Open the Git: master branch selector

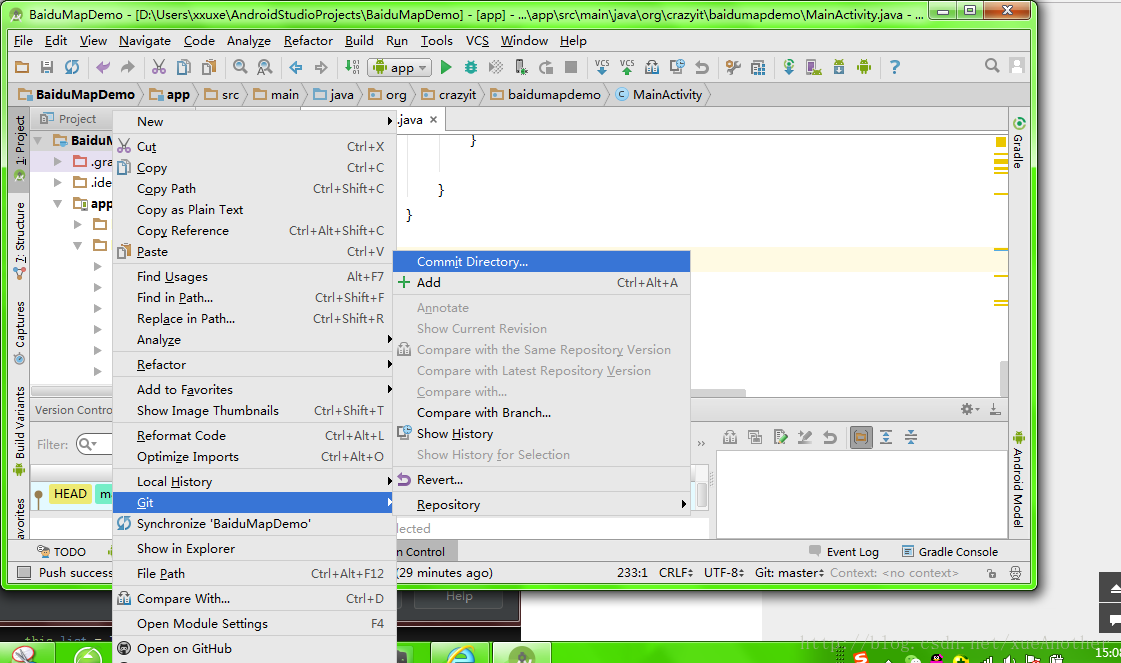(x=789, y=573)
